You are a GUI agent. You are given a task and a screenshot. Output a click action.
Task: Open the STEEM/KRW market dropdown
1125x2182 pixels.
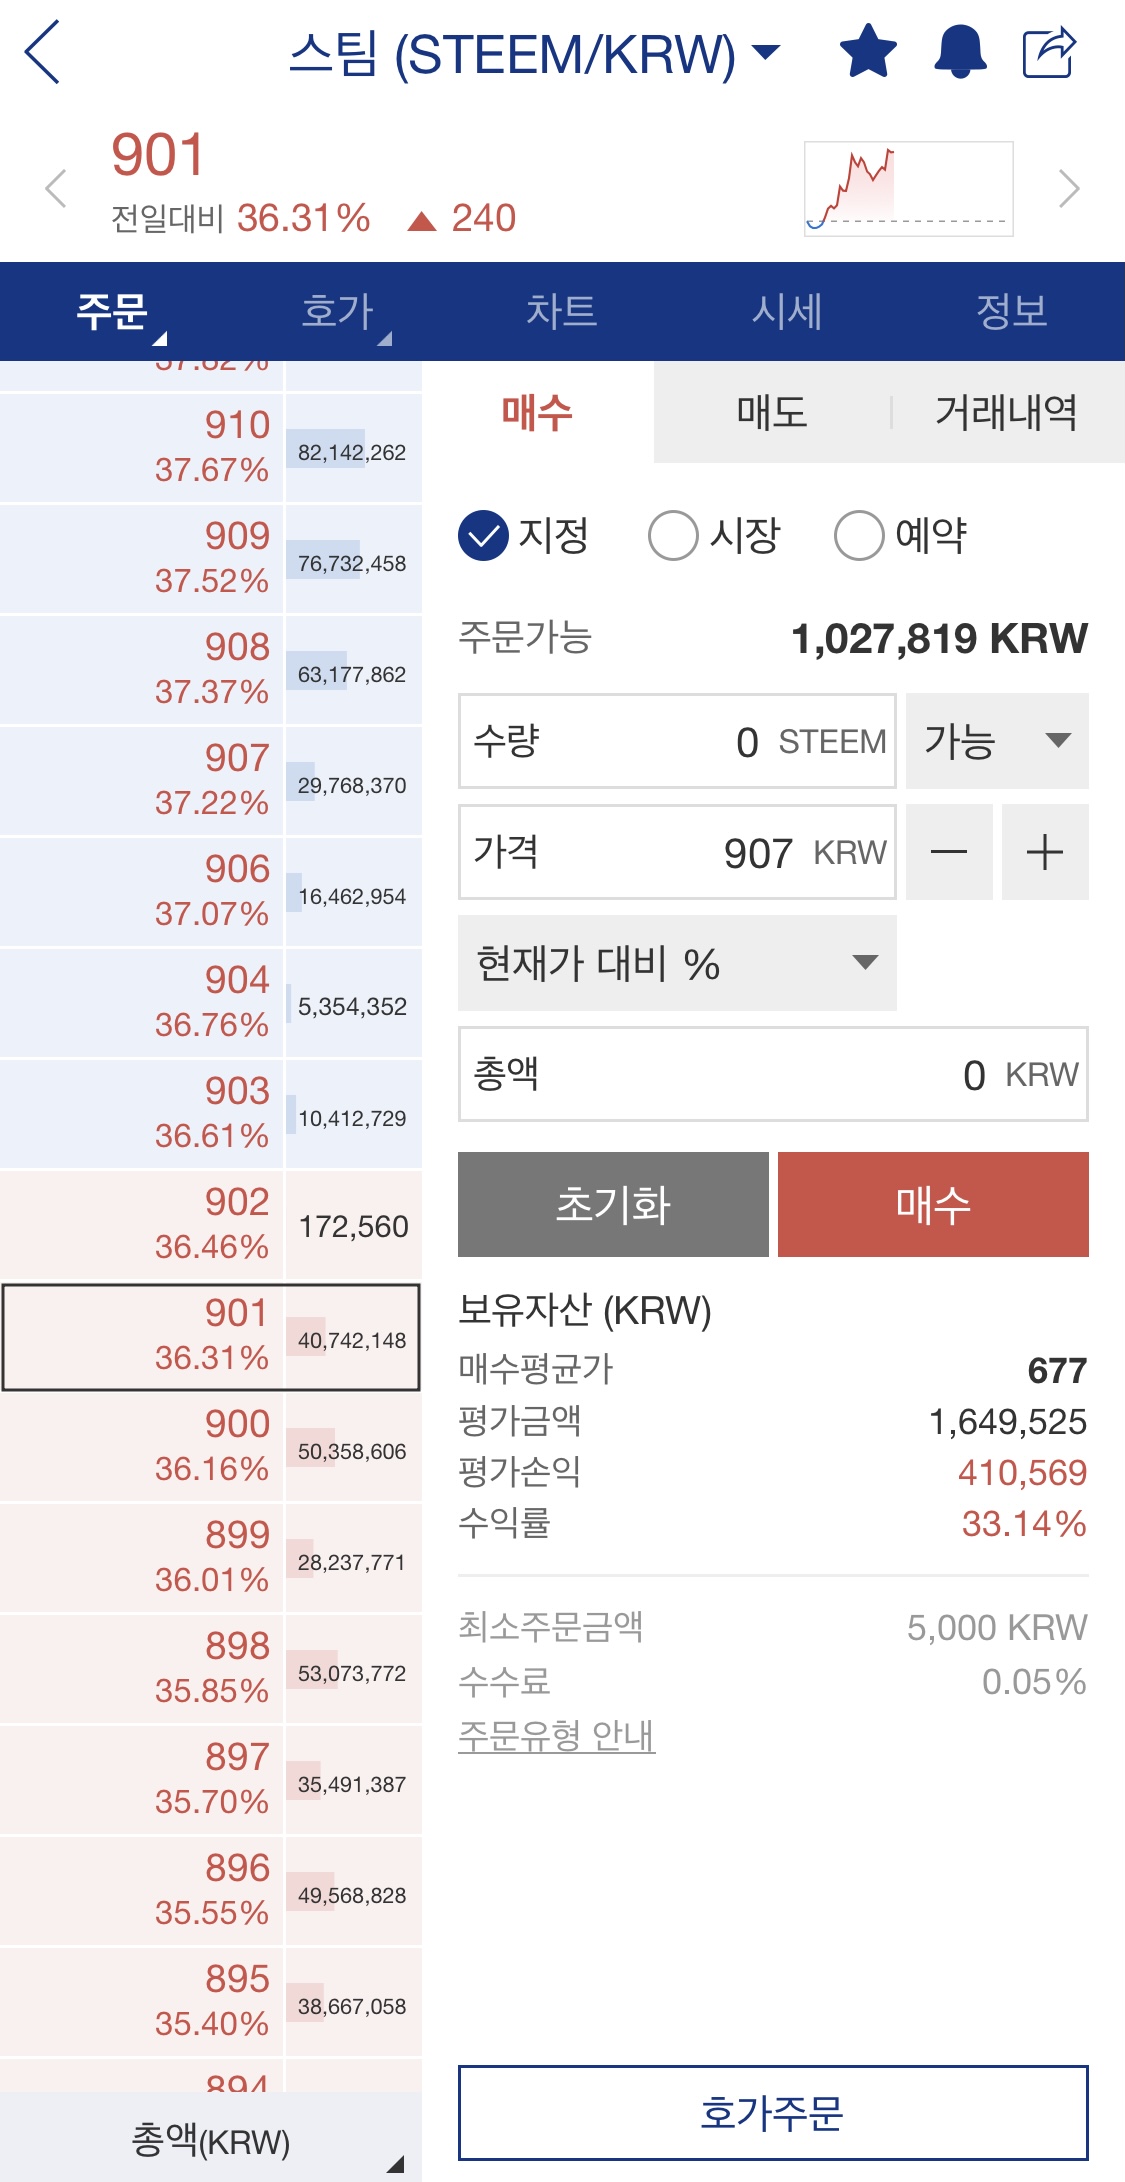click(535, 53)
